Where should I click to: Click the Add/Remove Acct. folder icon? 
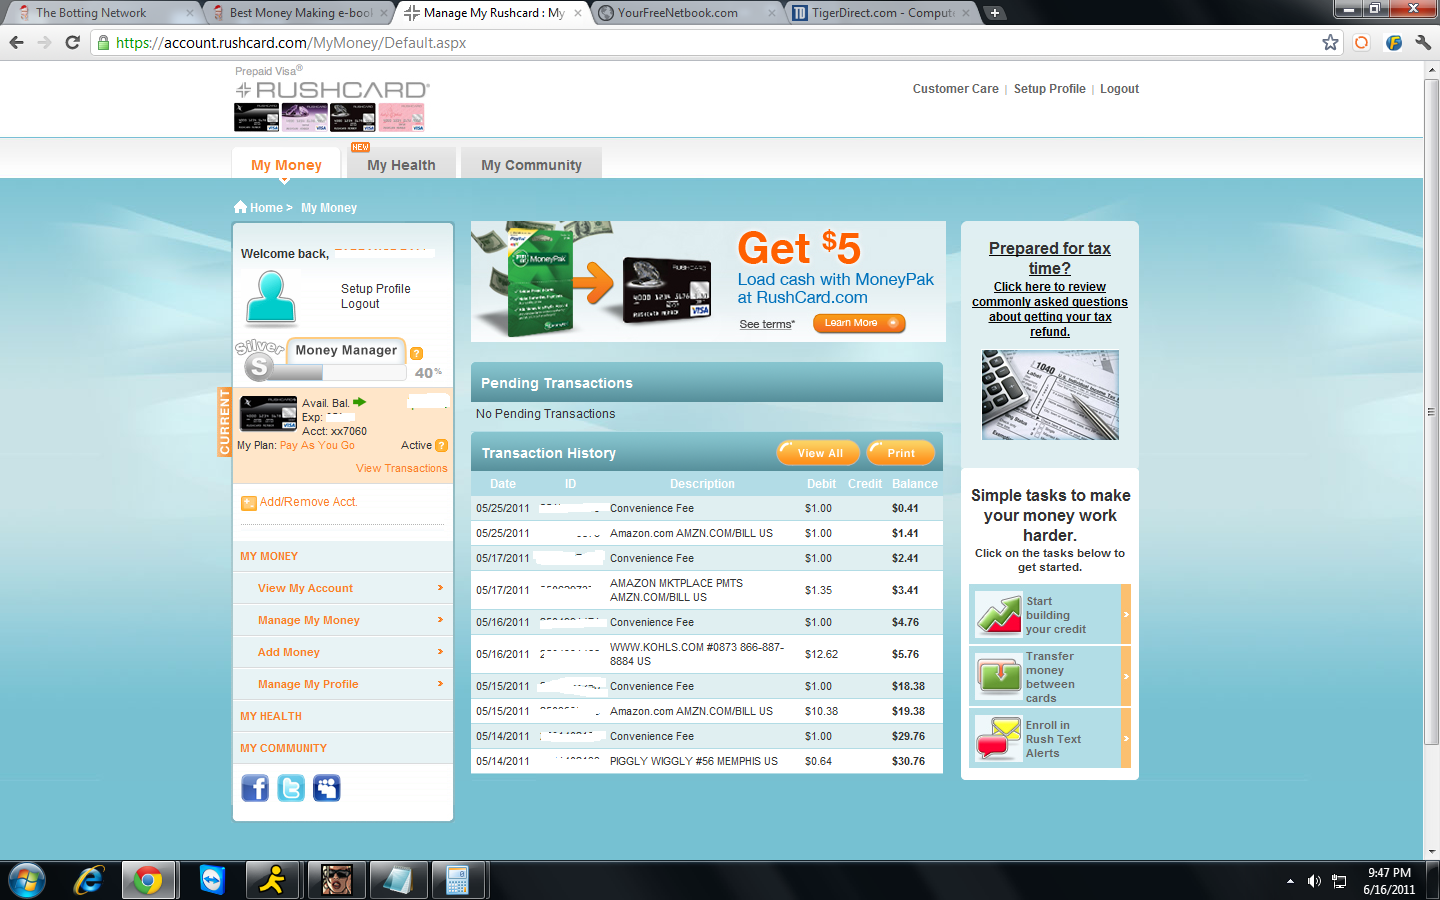coord(248,503)
